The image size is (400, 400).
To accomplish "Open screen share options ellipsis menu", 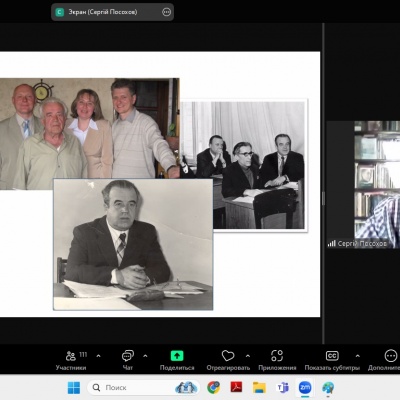I will [166, 12].
